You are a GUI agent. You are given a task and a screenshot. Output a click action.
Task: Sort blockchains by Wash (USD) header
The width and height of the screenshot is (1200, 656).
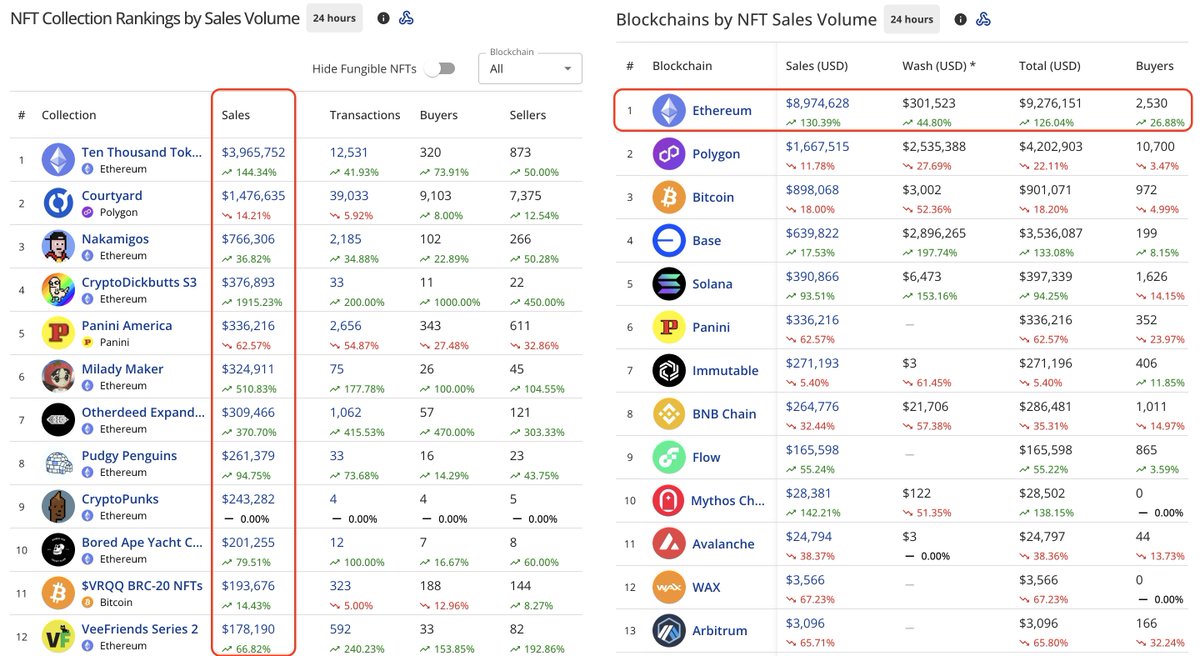click(x=938, y=66)
